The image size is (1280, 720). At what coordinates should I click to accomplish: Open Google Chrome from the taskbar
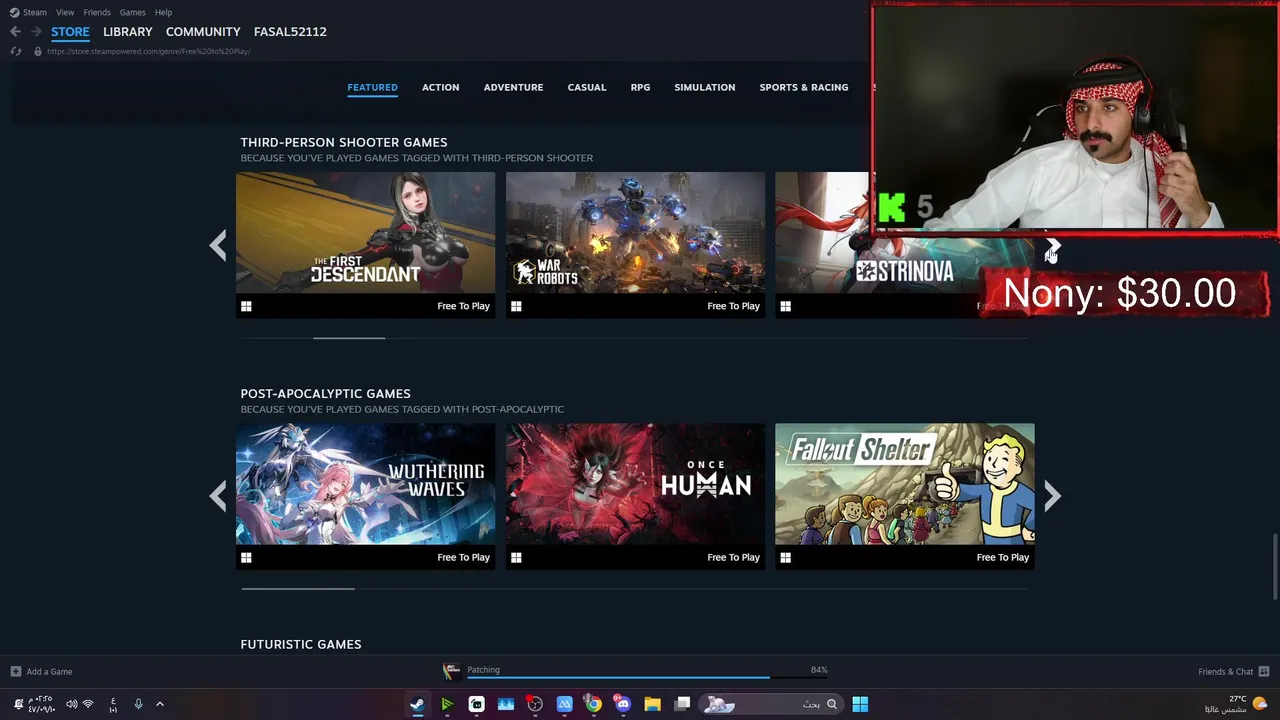[594, 704]
